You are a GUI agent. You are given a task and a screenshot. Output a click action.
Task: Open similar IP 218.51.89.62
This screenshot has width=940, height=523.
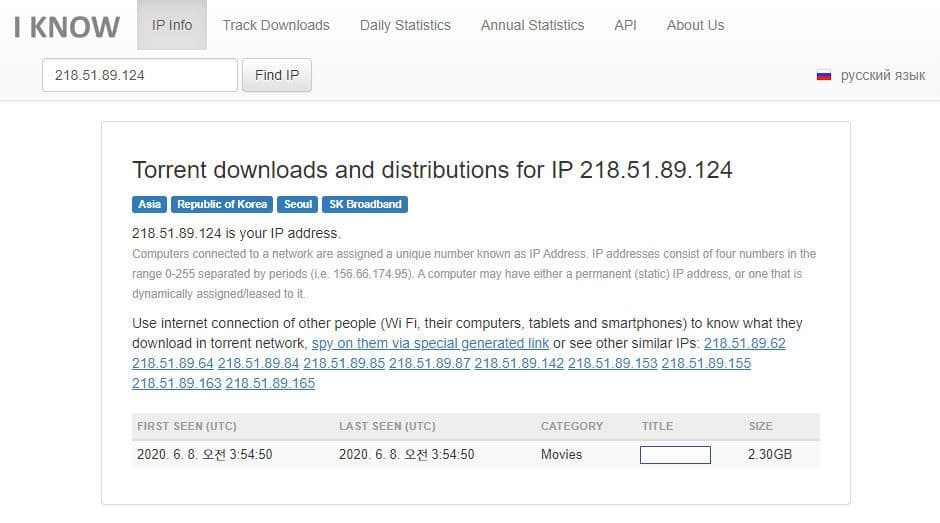pos(745,343)
